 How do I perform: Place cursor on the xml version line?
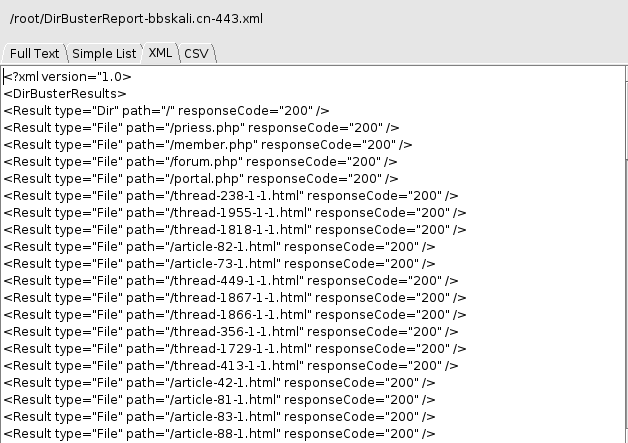68,76
